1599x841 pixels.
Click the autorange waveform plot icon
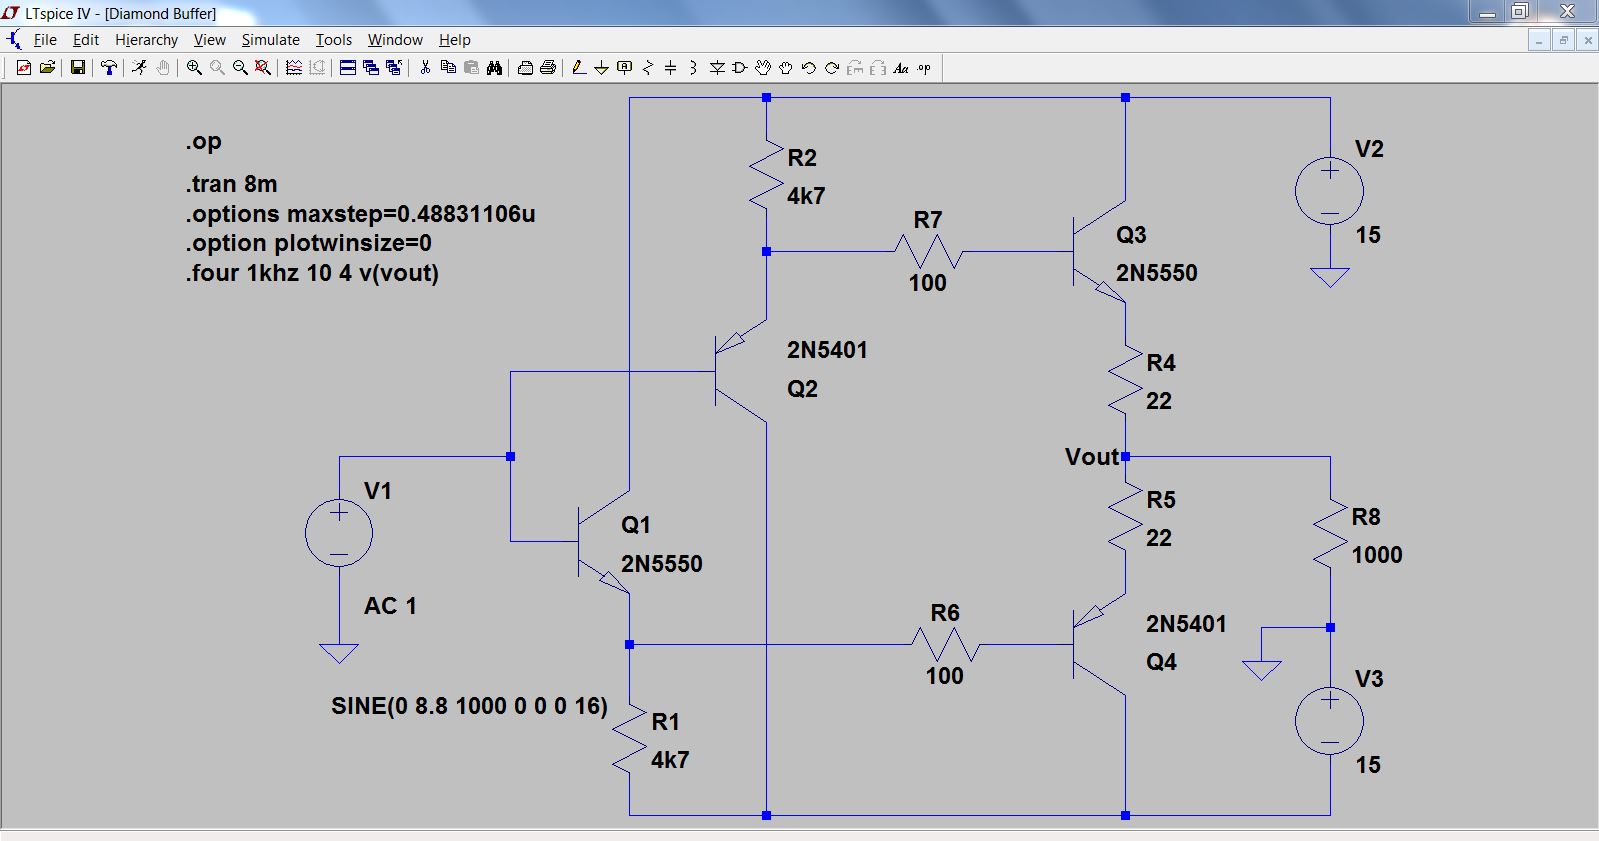294,68
